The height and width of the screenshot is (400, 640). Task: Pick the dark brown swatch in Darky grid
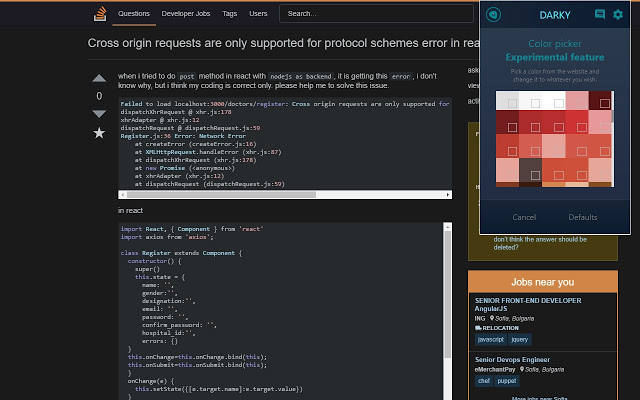click(x=530, y=170)
